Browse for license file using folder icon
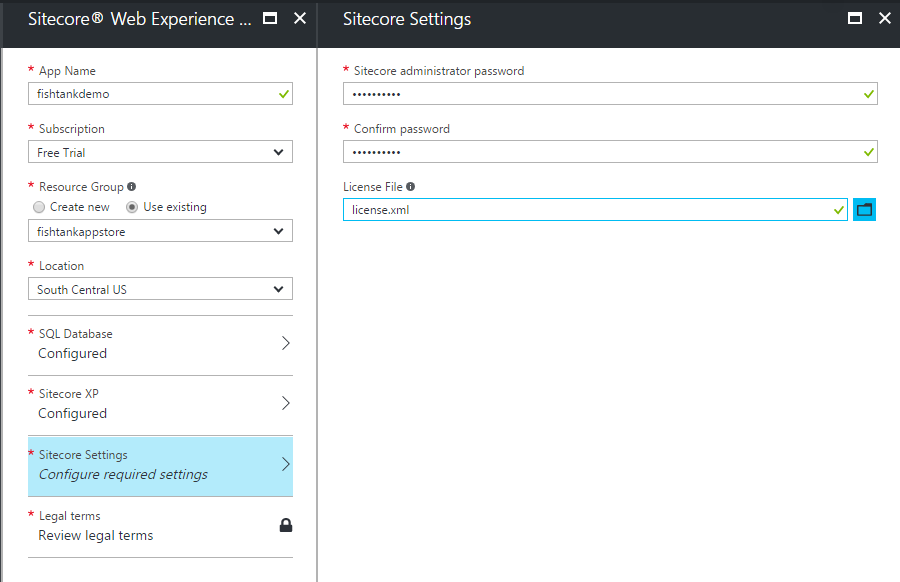 coord(864,209)
